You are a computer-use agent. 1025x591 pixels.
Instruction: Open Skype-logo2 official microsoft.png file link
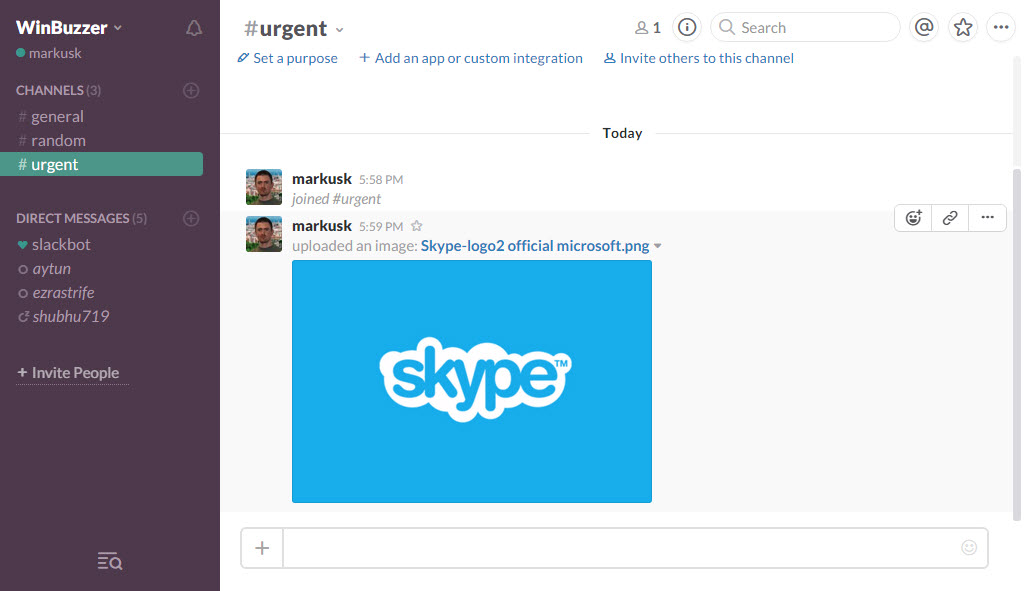535,246
